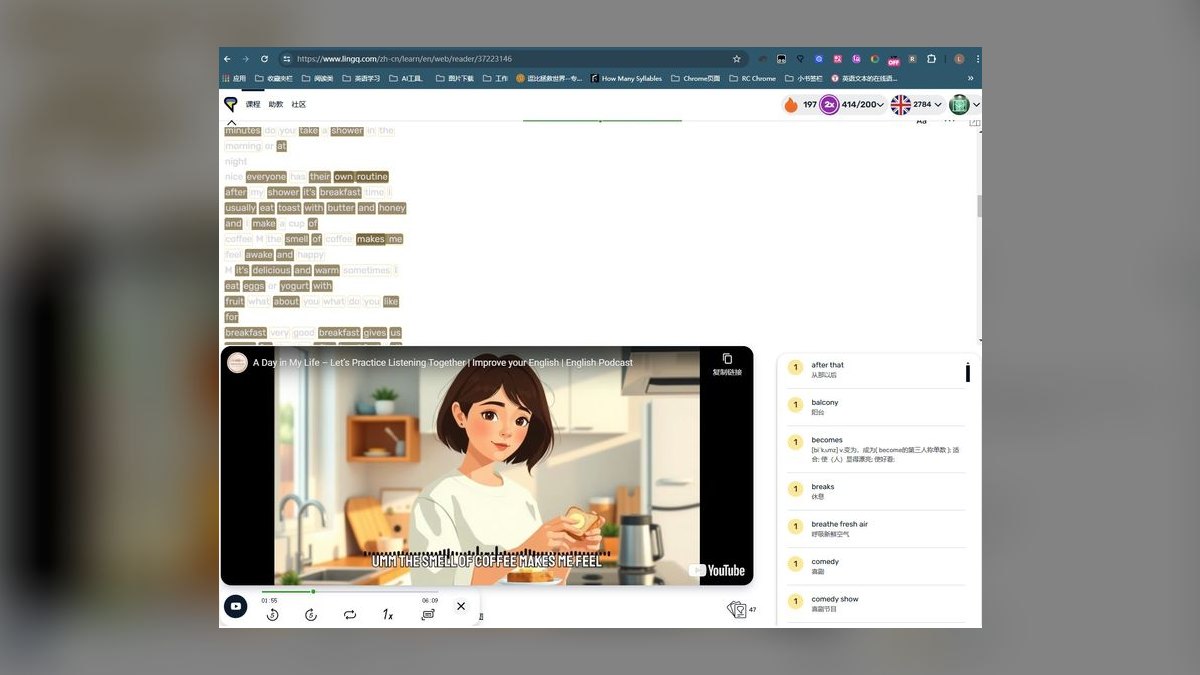Screen dimensions: 1200x675
Task: Open the Aa text settings
Action: [921, 121]
